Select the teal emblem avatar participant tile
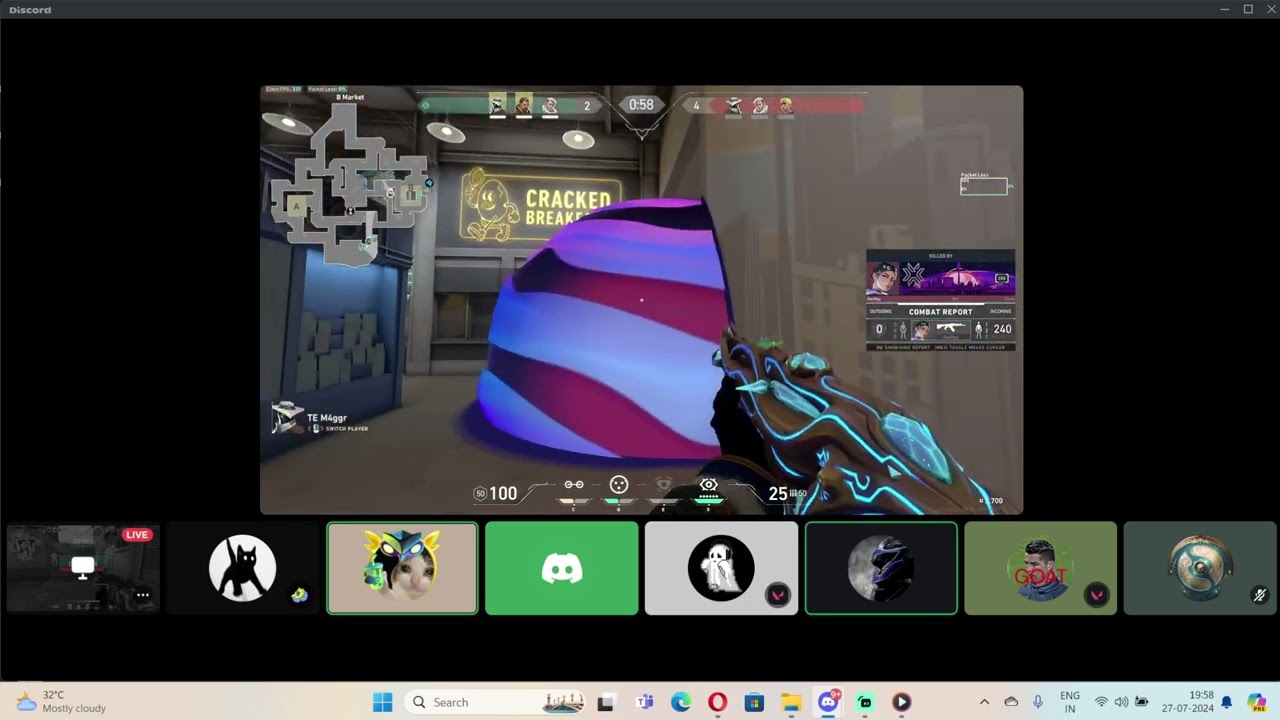1280x720 pixels. click(x=1200, y=568)
